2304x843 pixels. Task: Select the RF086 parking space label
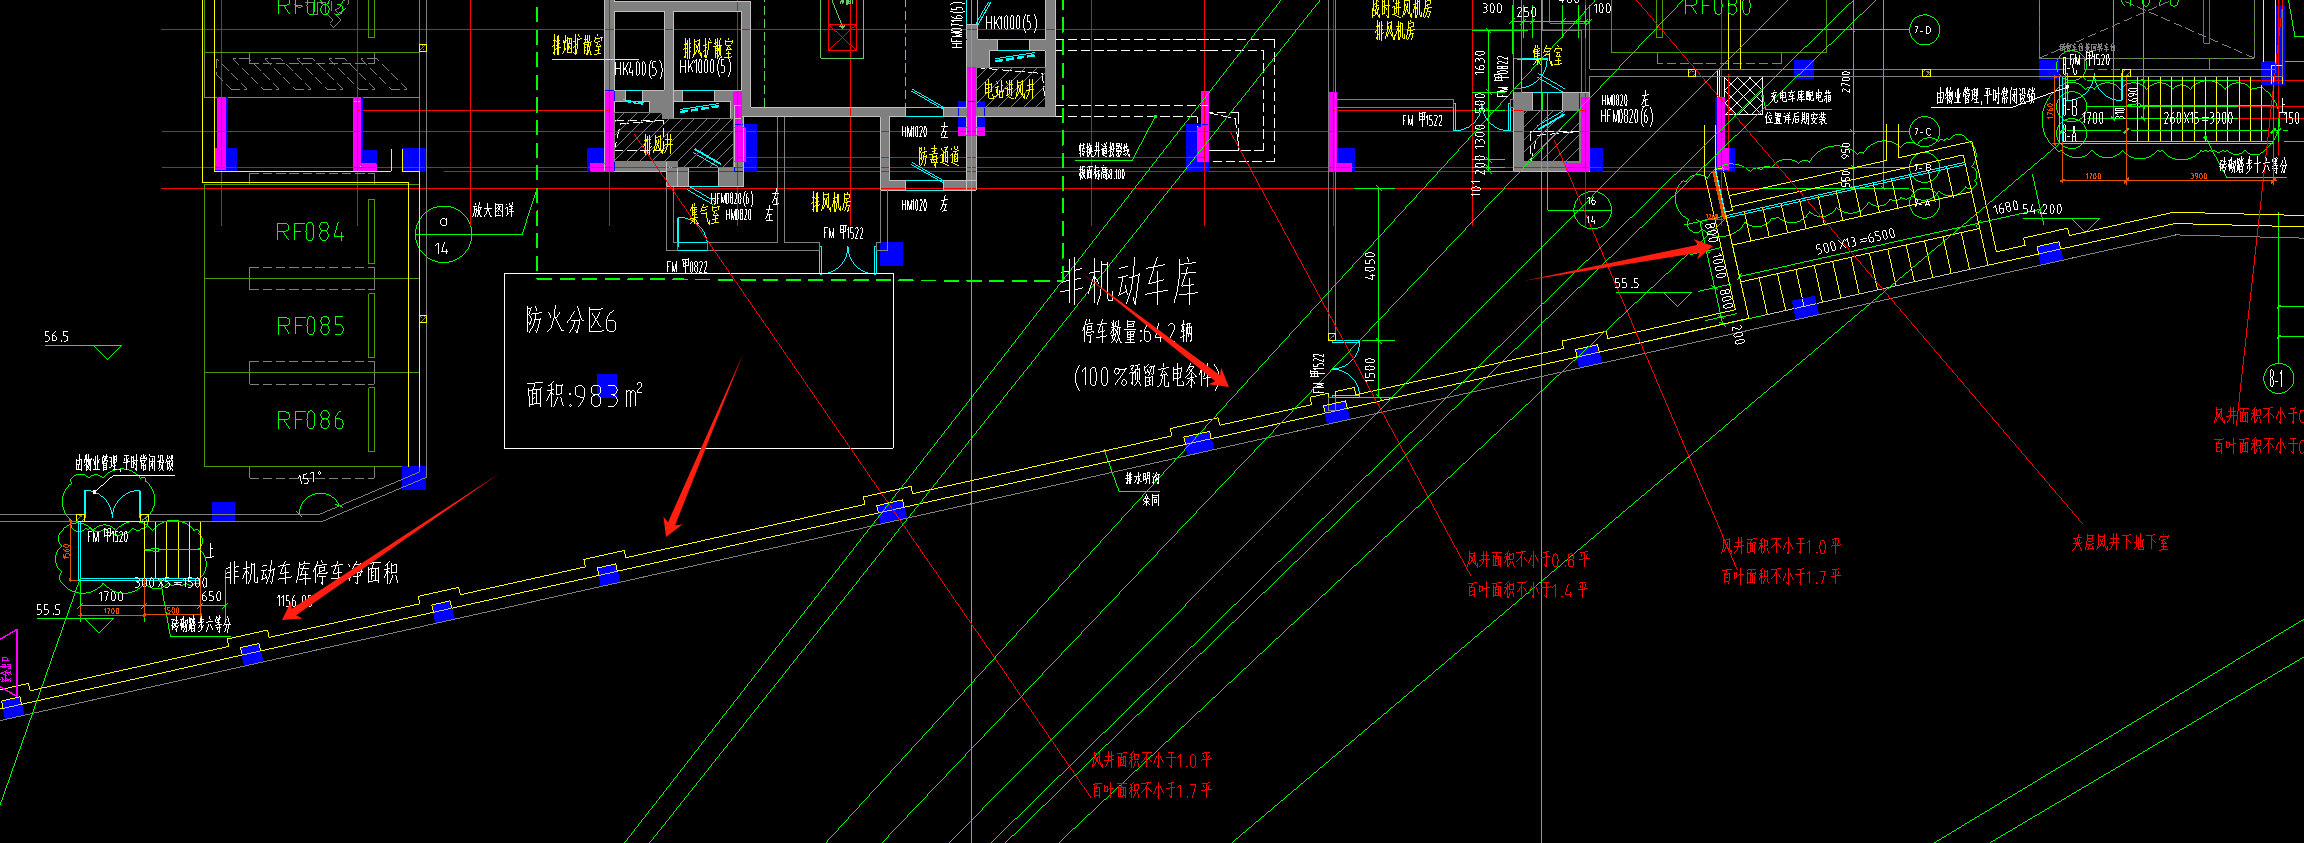coord(310,420)
